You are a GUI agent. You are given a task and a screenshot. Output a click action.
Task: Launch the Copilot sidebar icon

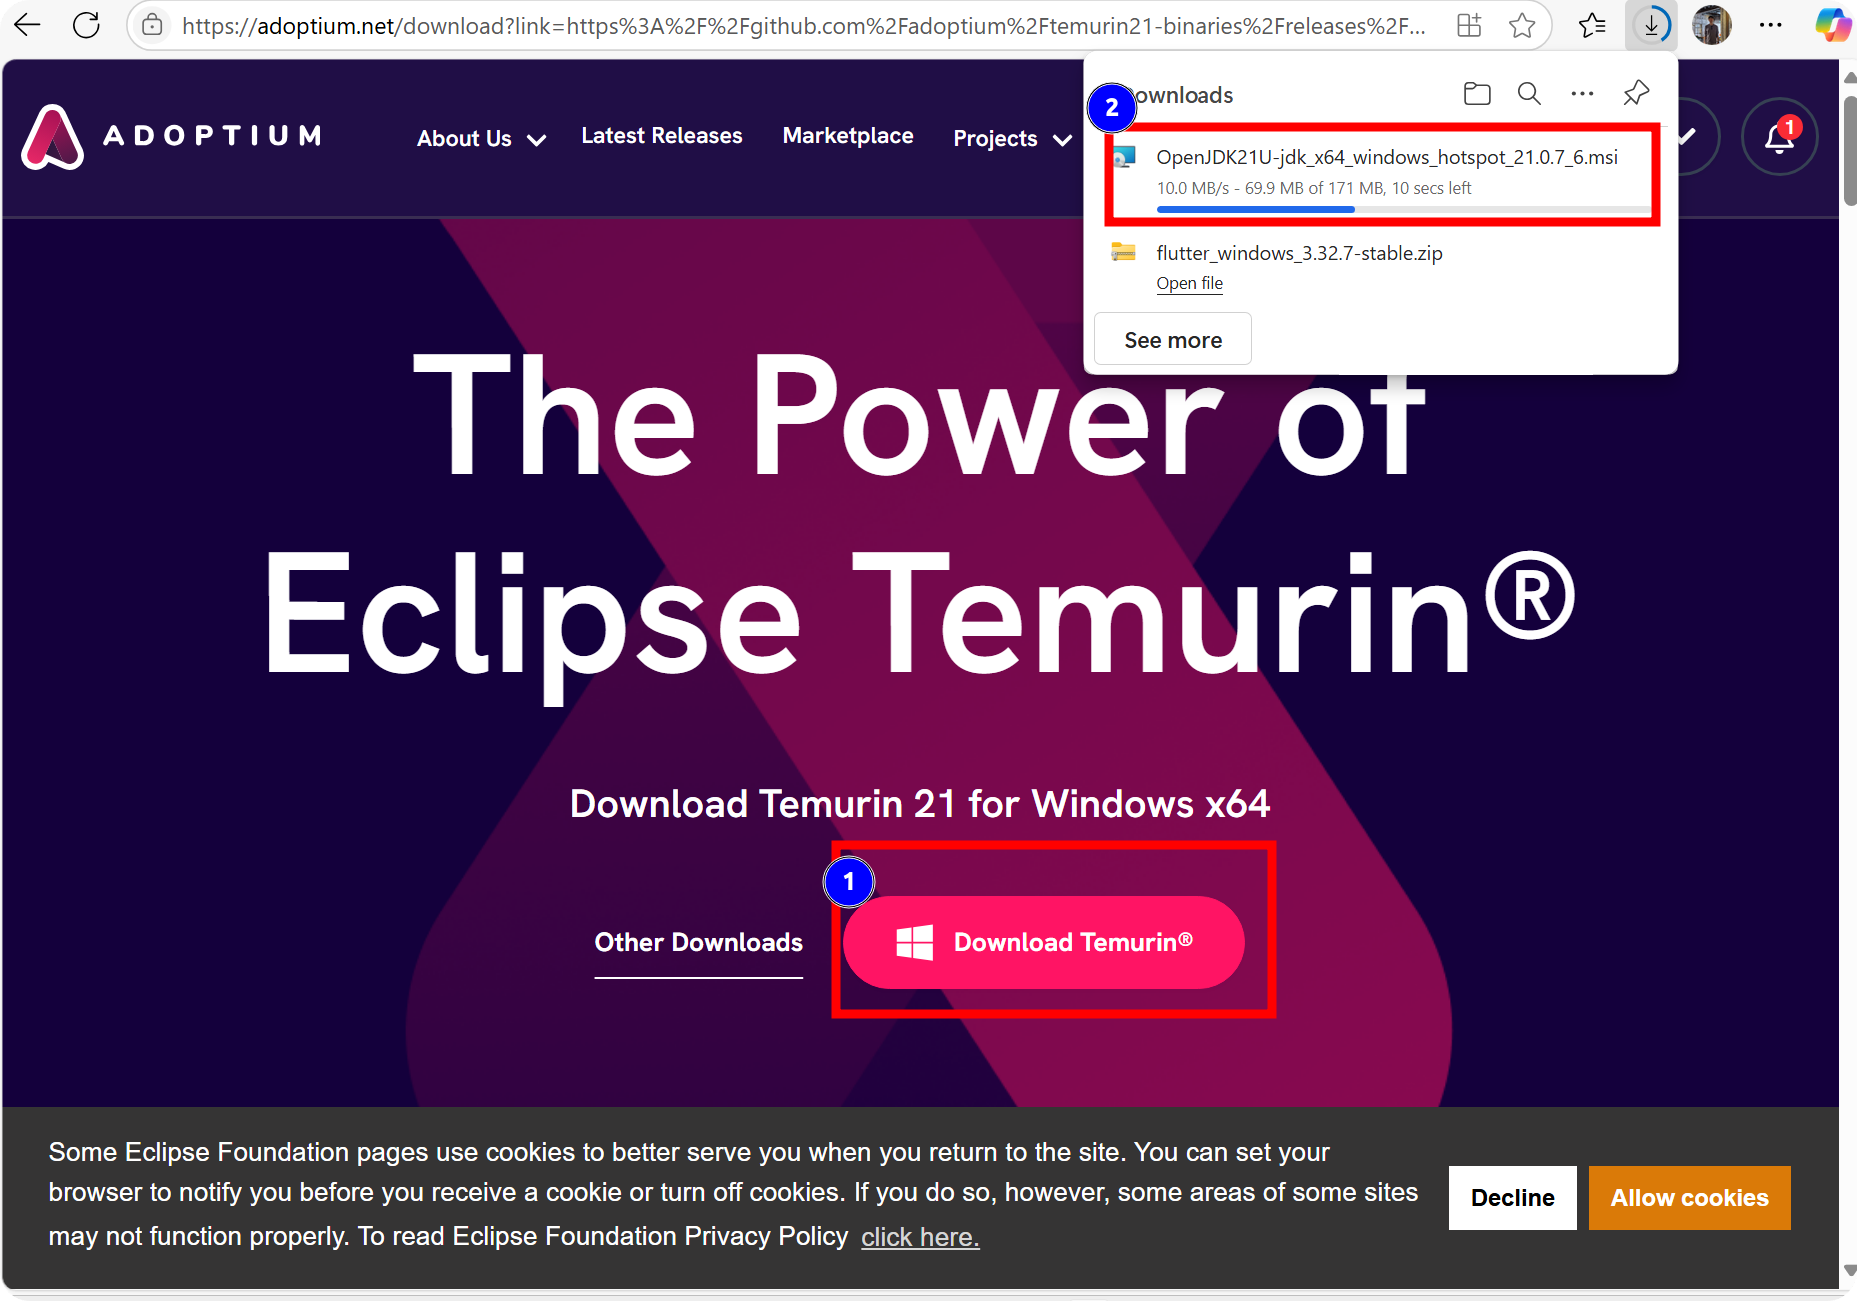[1832, 25]
